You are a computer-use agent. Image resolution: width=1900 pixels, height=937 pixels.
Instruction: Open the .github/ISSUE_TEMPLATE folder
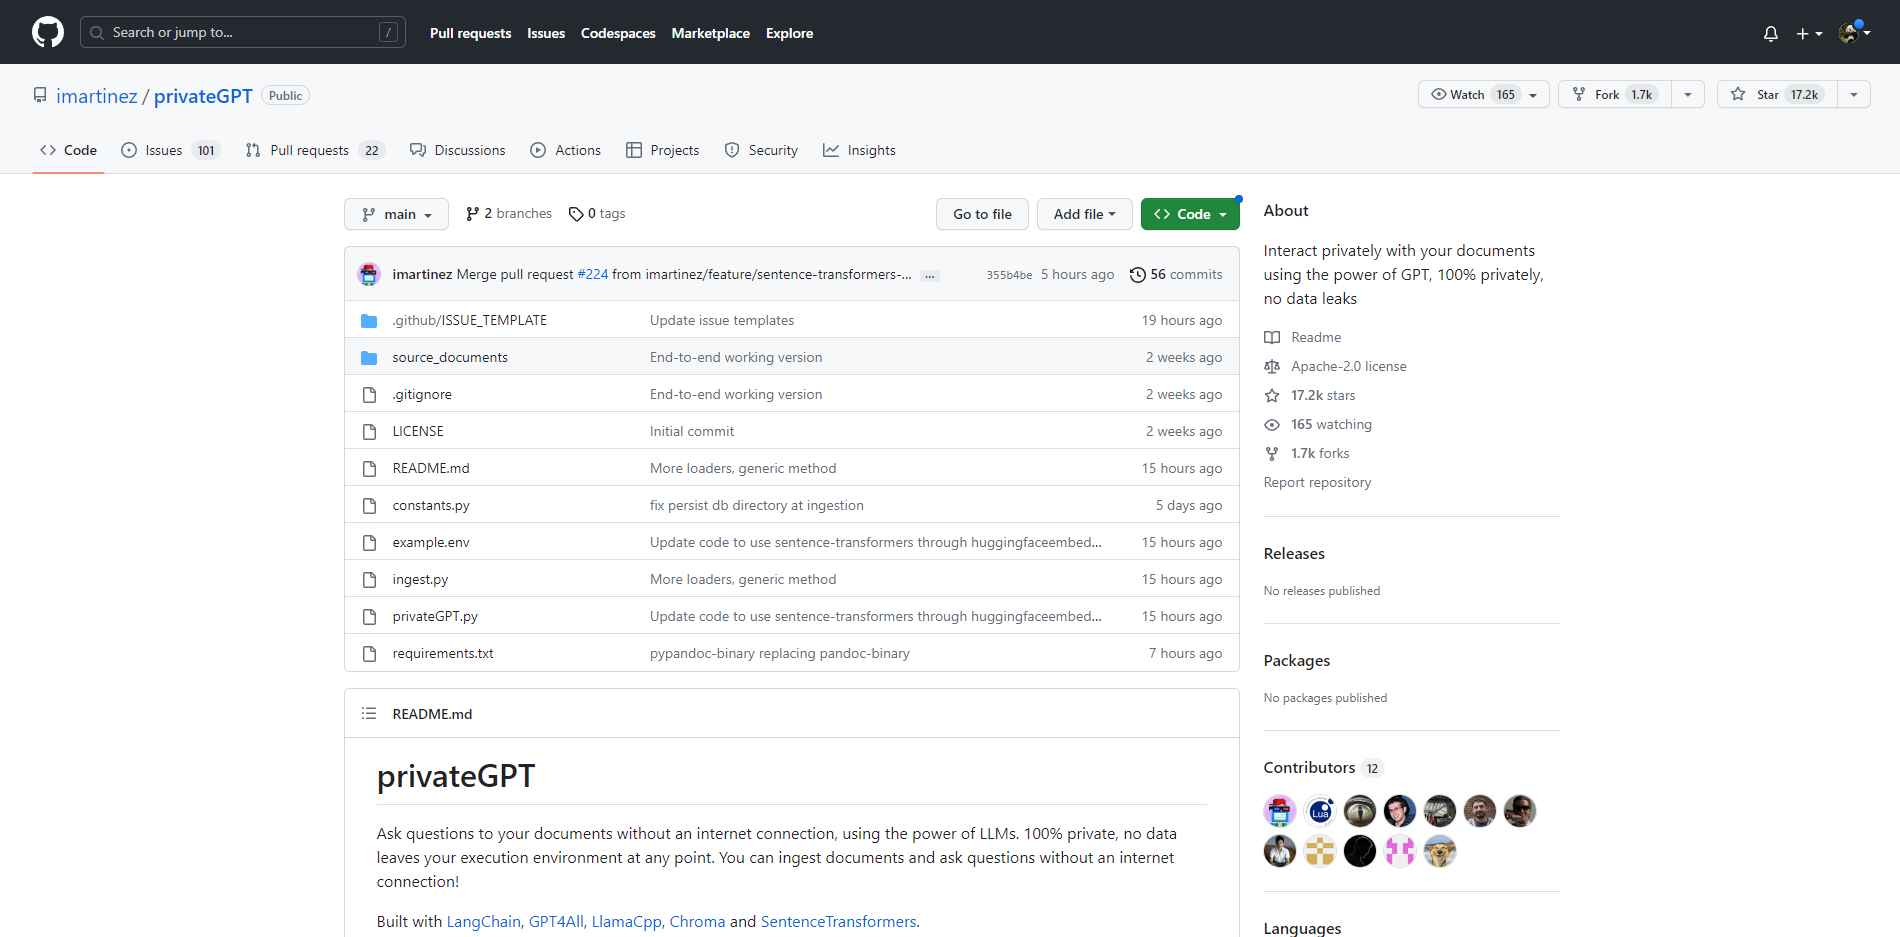pyautogui.click(x=469, y=320)
